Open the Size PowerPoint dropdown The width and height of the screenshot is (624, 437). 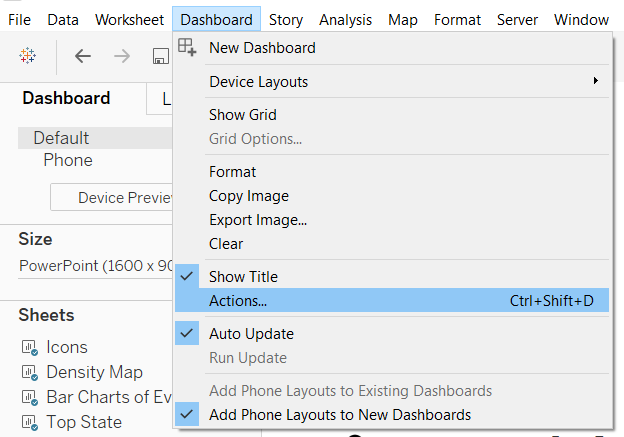95,266
